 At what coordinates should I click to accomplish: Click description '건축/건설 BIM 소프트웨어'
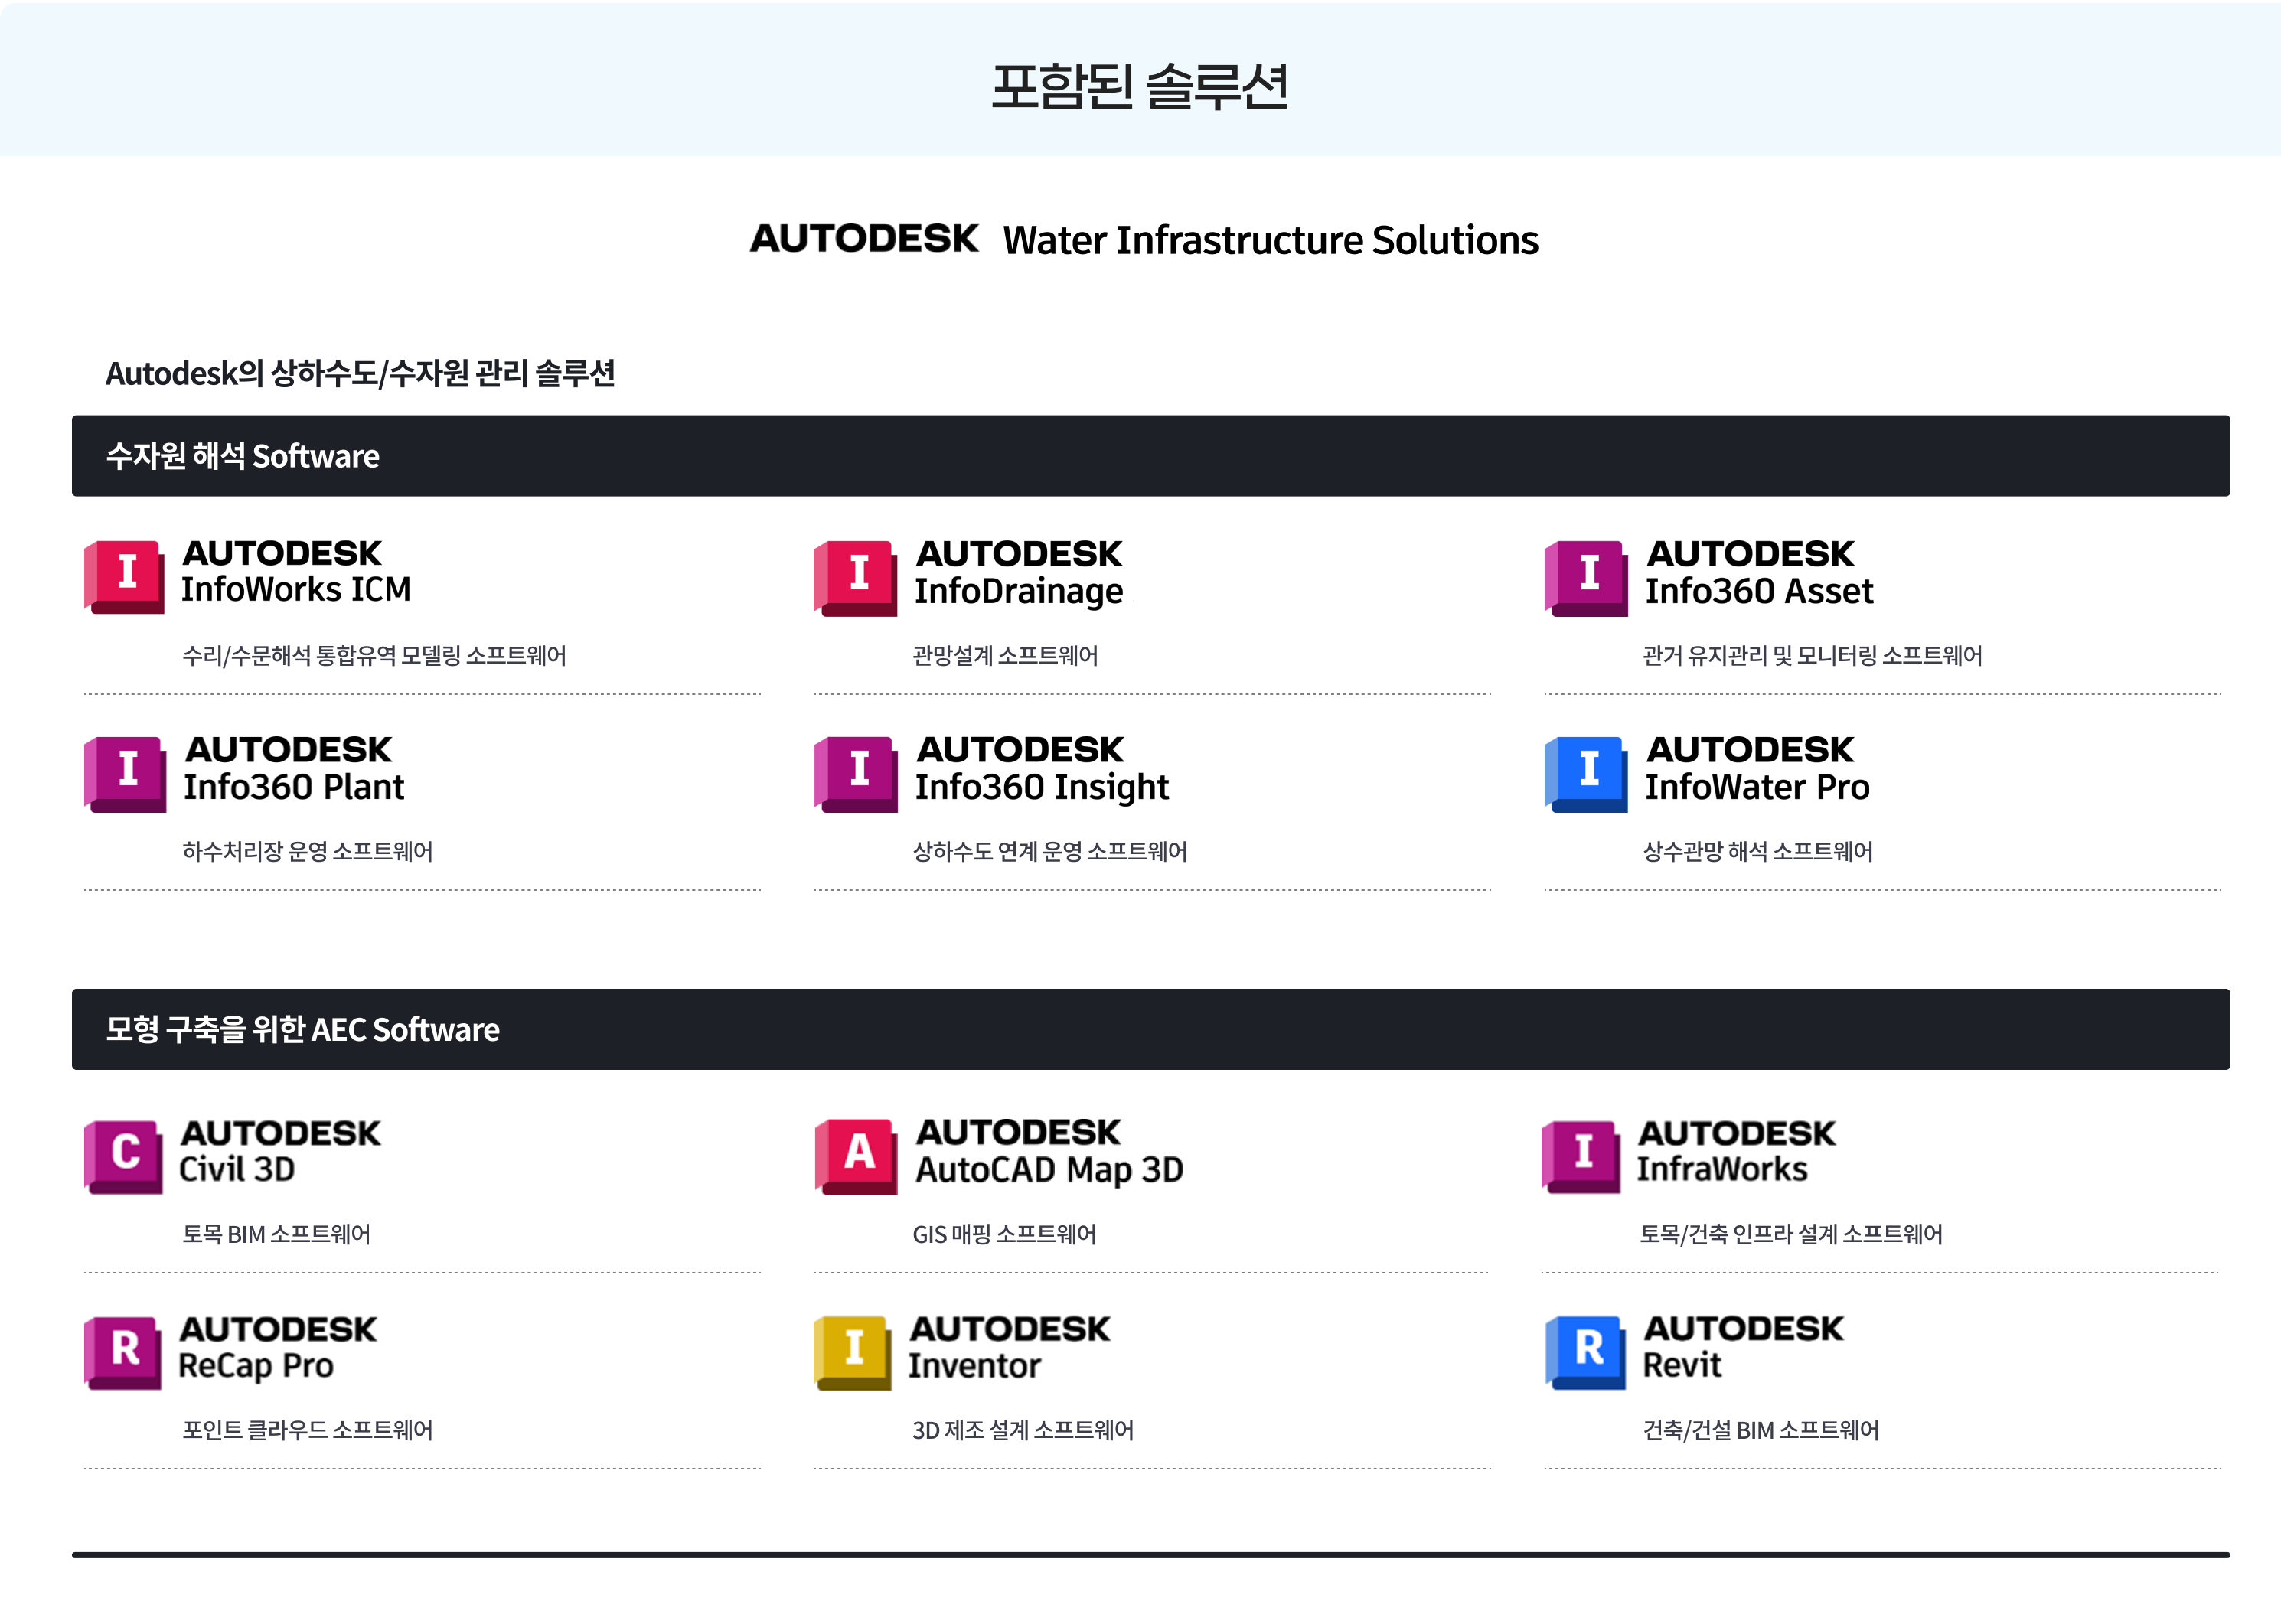coord(1760,1430)
